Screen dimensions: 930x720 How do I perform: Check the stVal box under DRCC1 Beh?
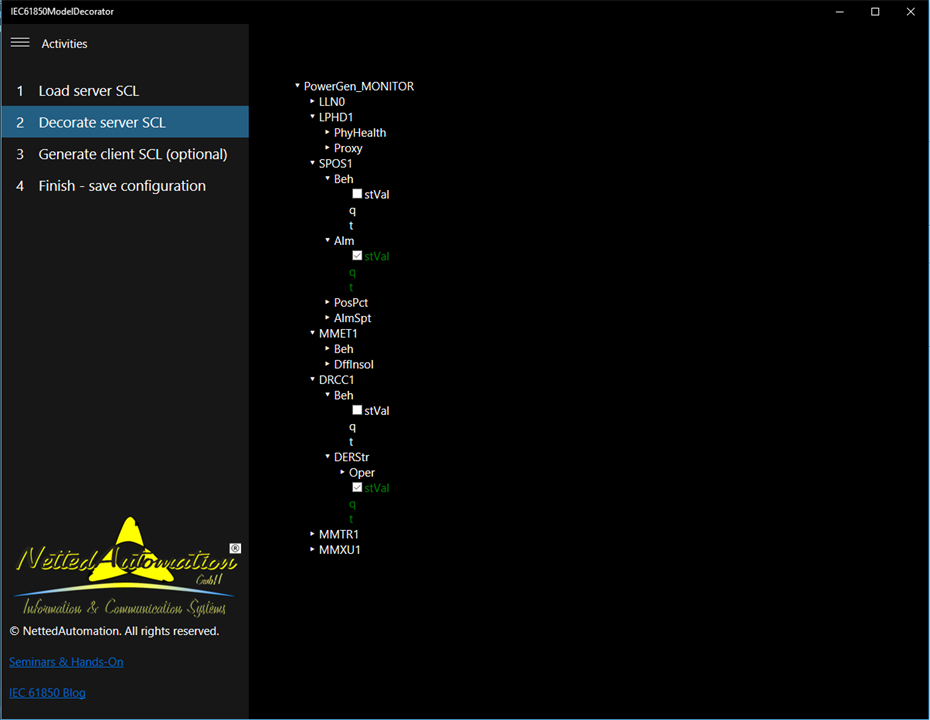click(x=357, y=410)
